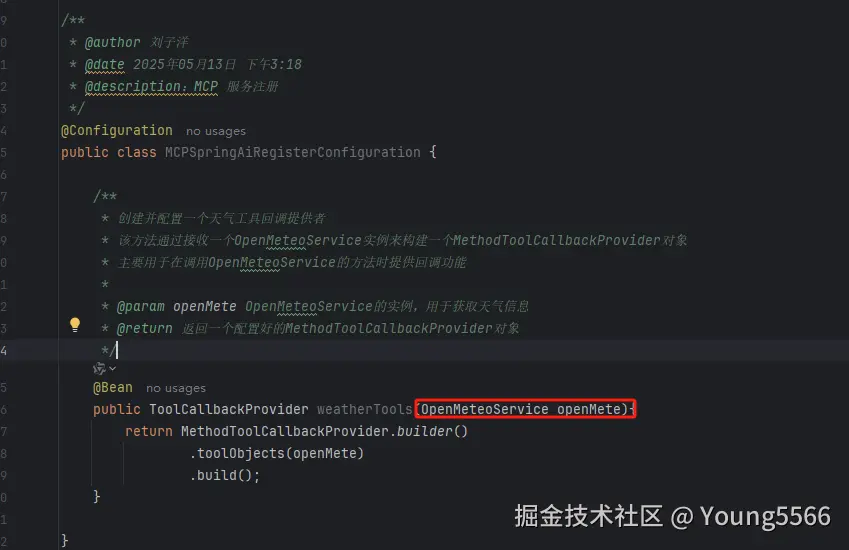Click the class name MCPSpringAiRegisterConfiguration

coord(292,153)
